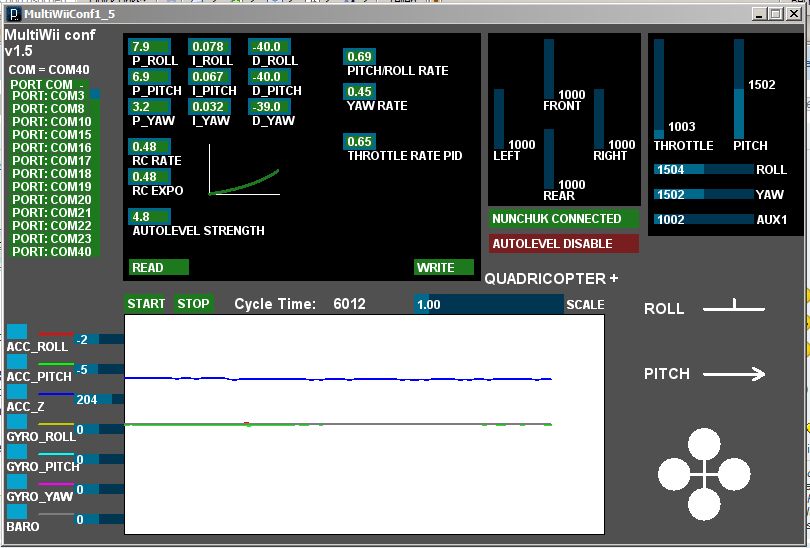Click the ROLL angle indicator icon
Image resolution: width=810 pixels, height=548 pixels.
(x=734, y=306)
